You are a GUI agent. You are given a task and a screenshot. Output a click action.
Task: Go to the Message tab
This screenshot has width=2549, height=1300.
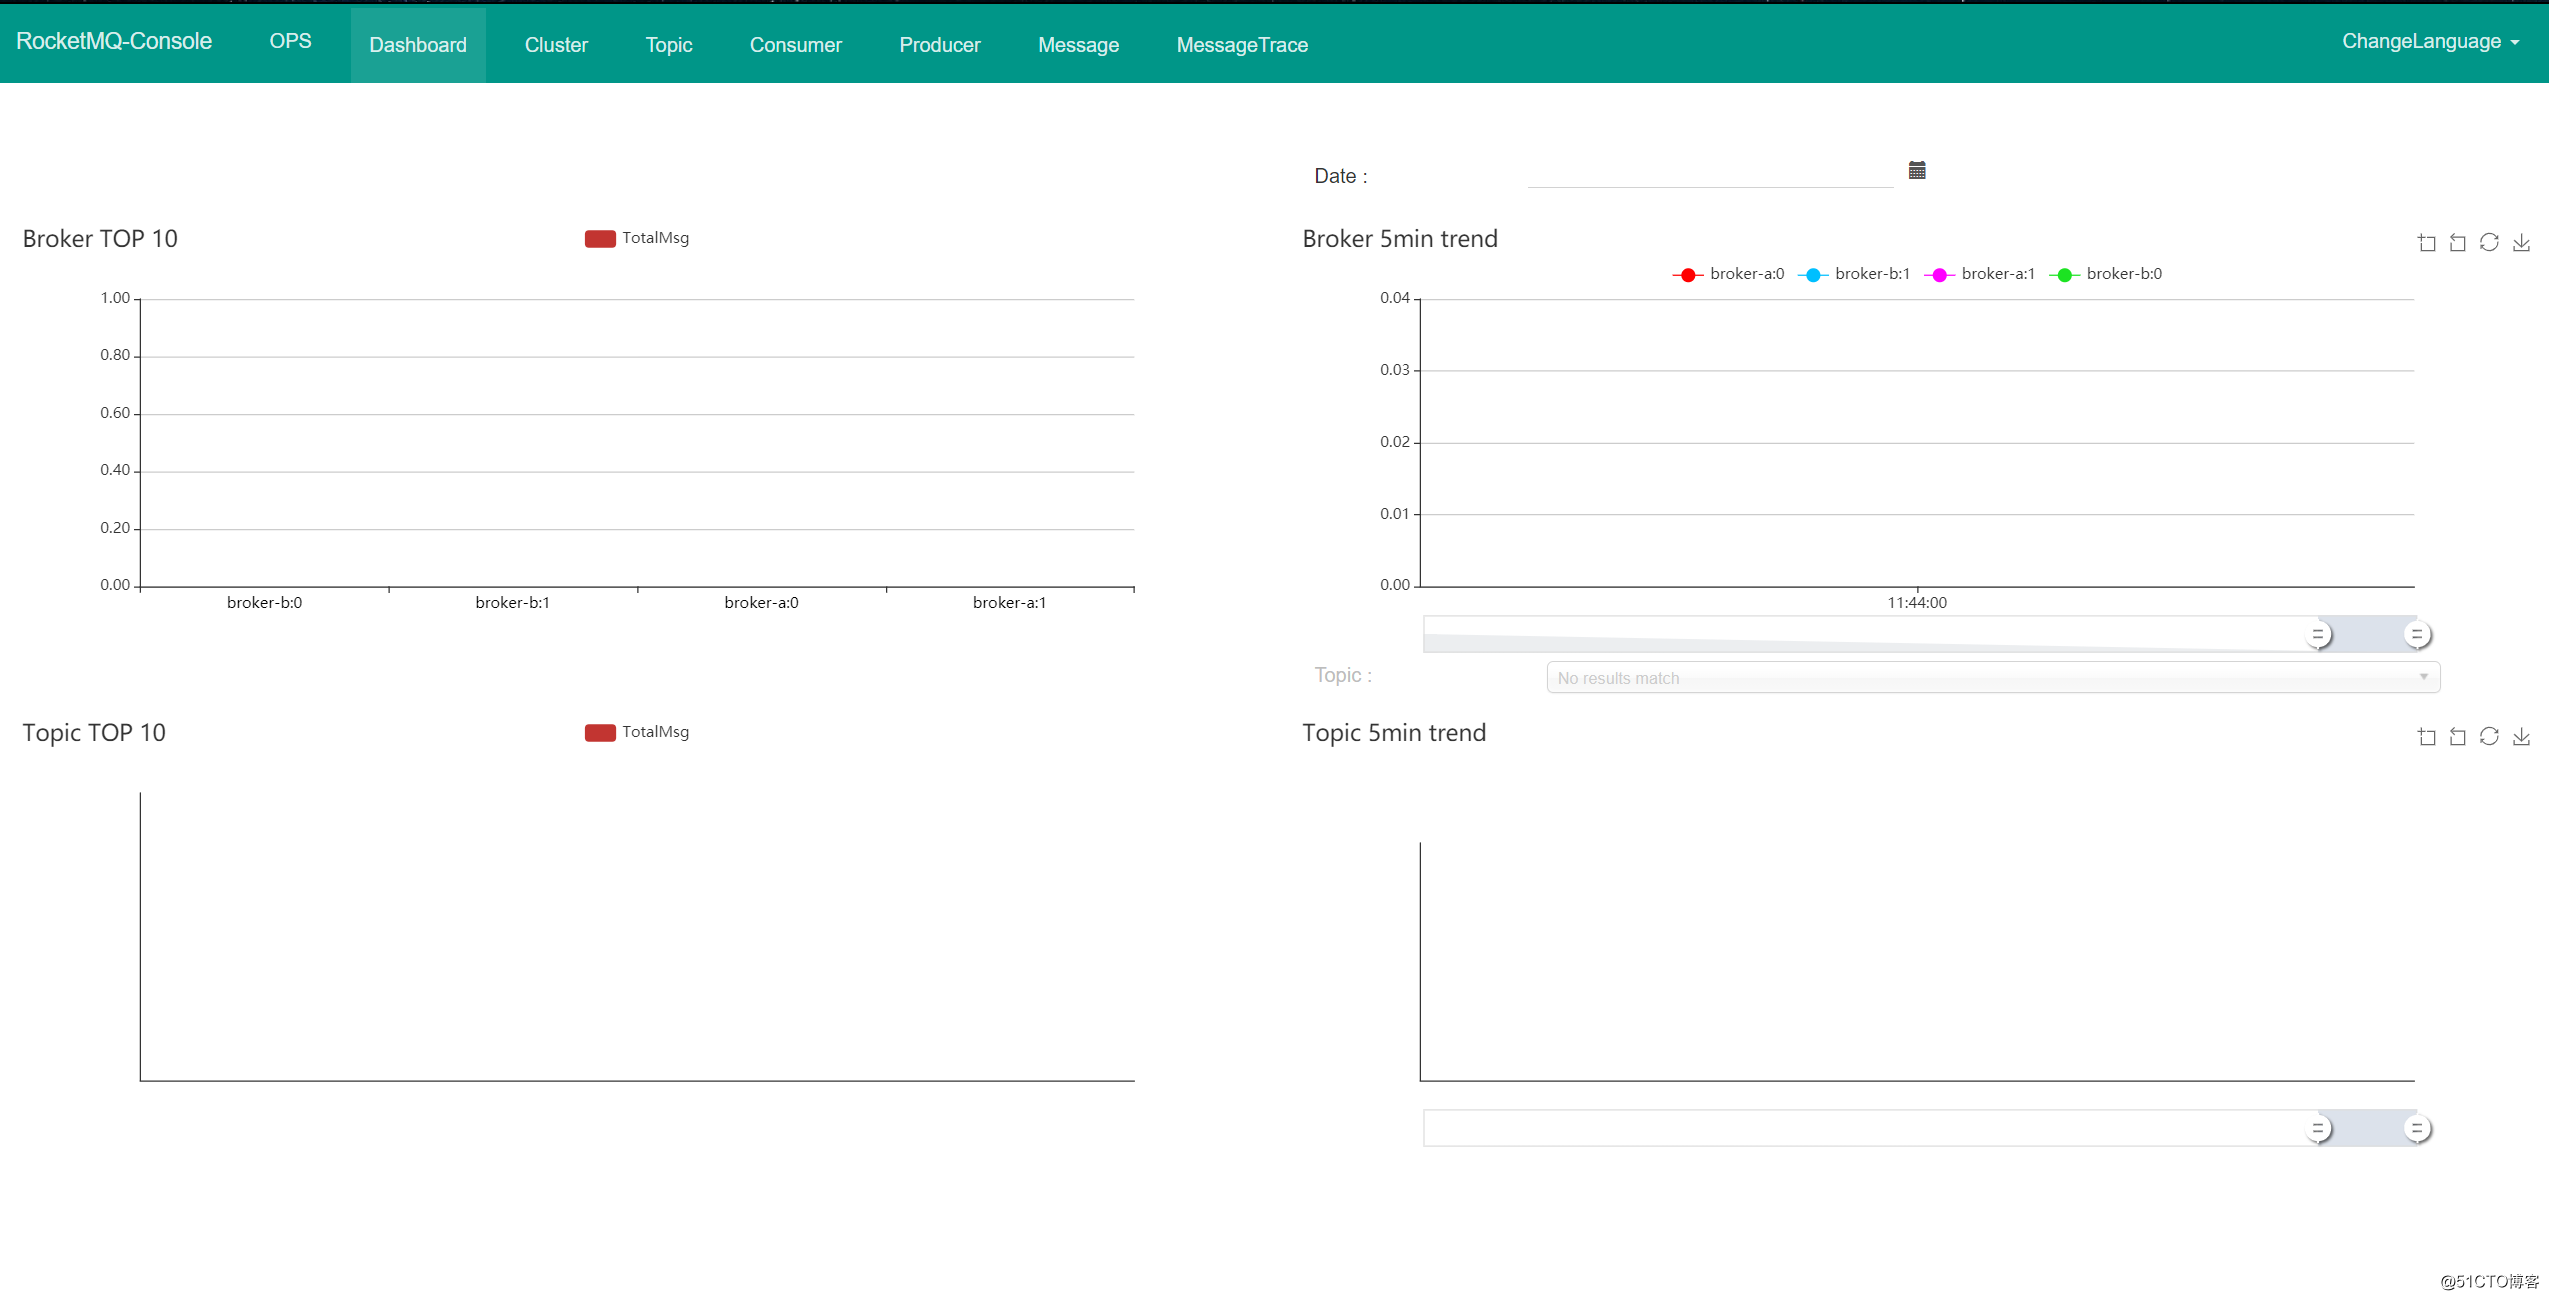pos(1078,45)
